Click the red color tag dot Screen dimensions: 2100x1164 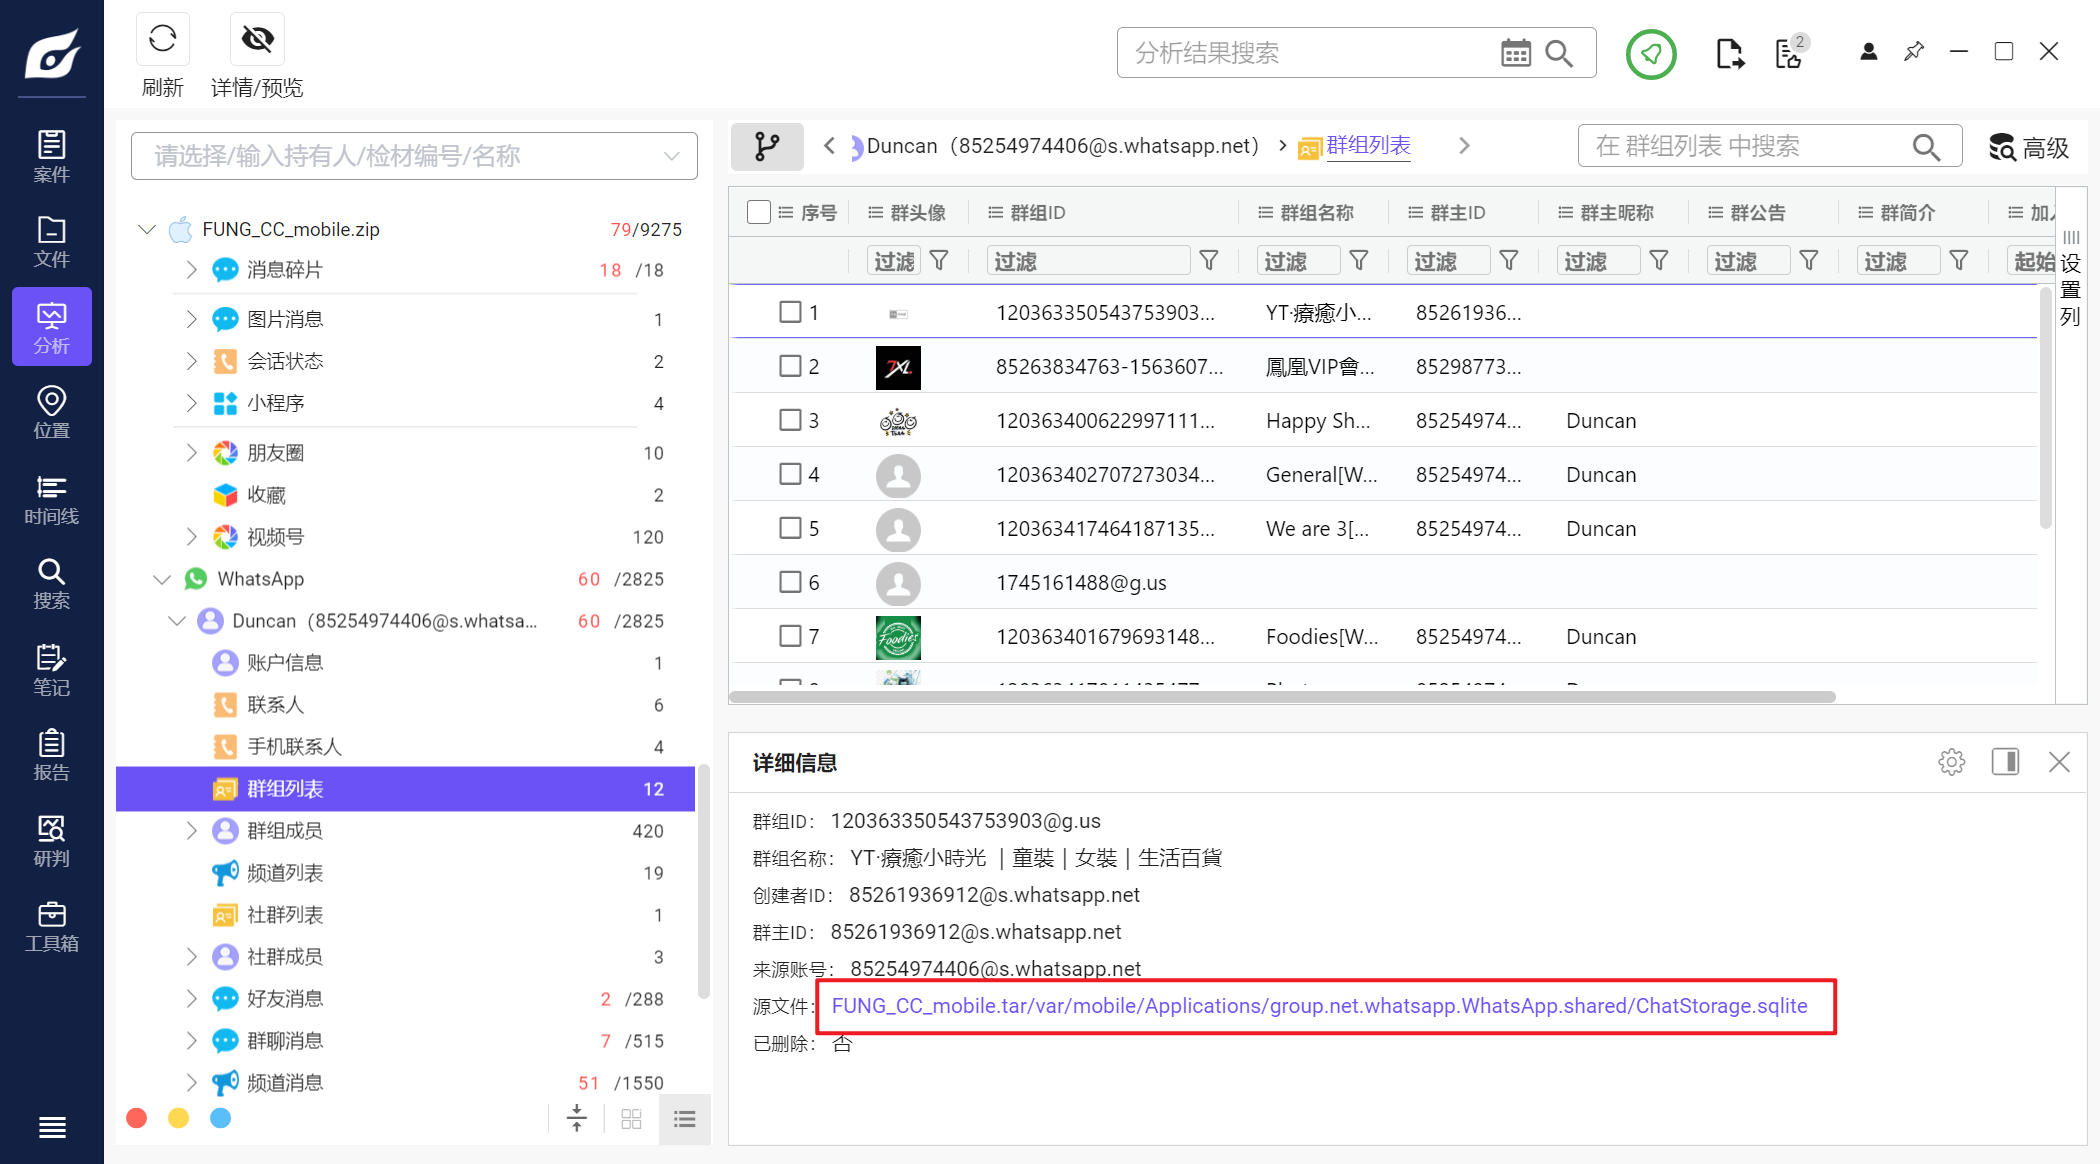137,1118
